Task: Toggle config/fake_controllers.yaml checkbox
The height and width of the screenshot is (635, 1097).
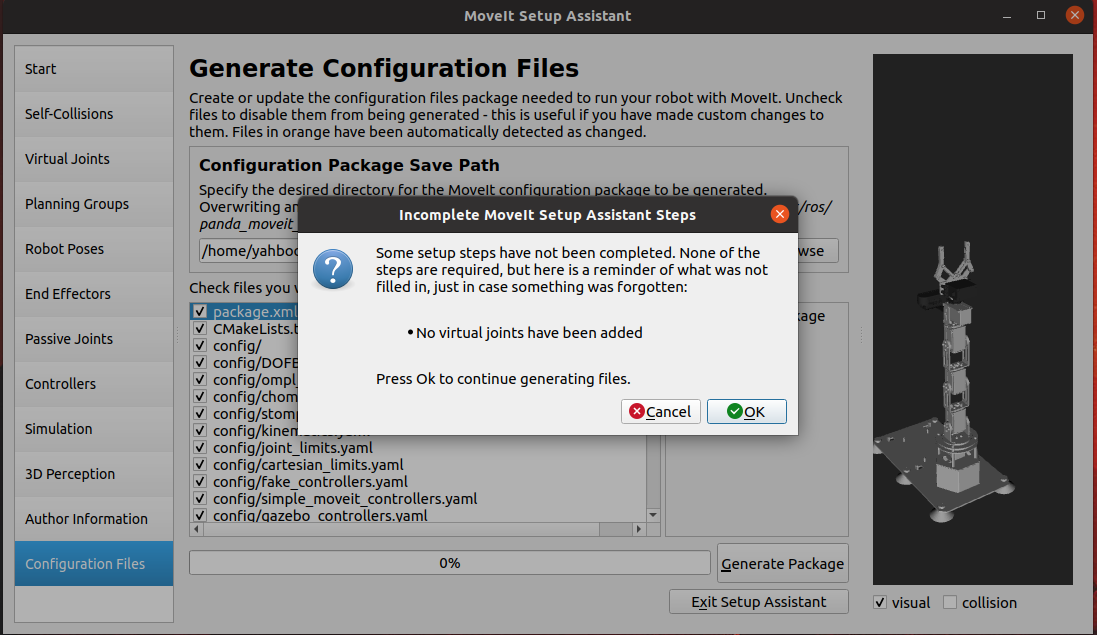Action: click(x=200, y=481)
